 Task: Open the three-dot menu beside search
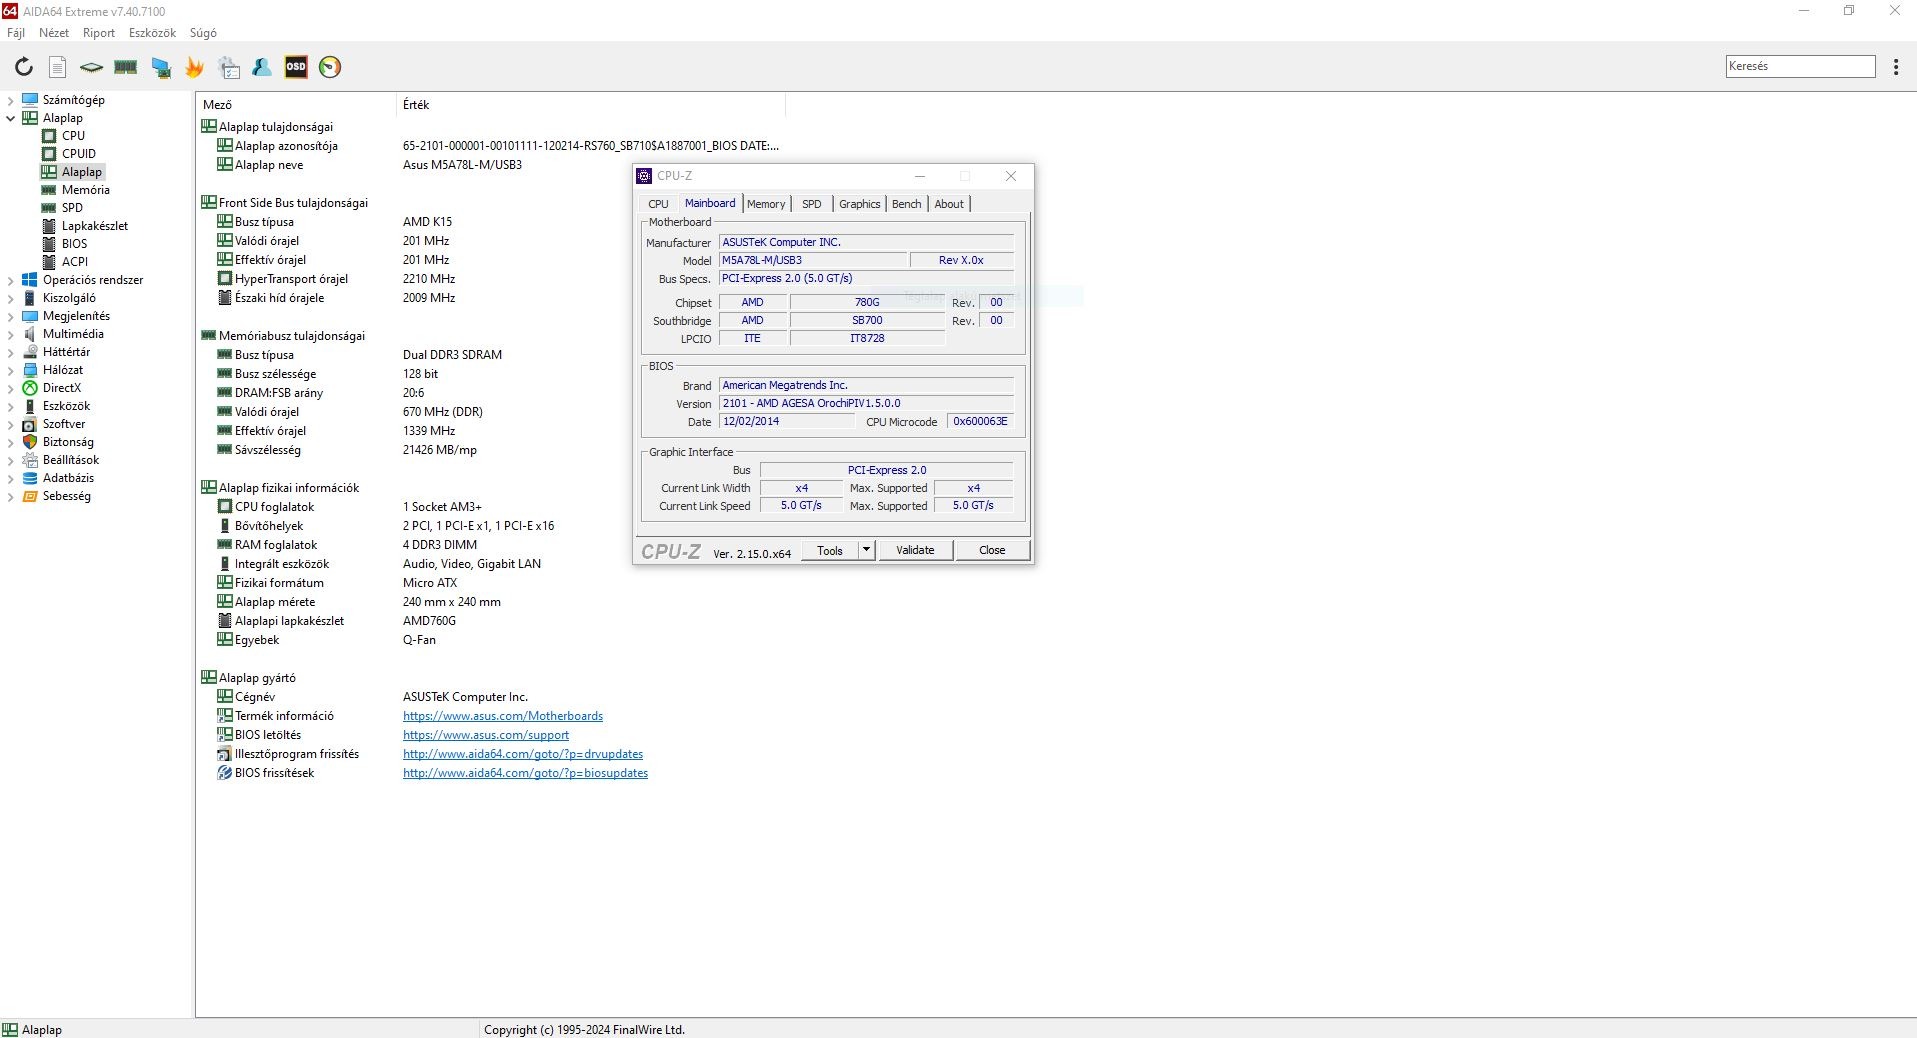pyautogui.click(x=1896, y=67)
